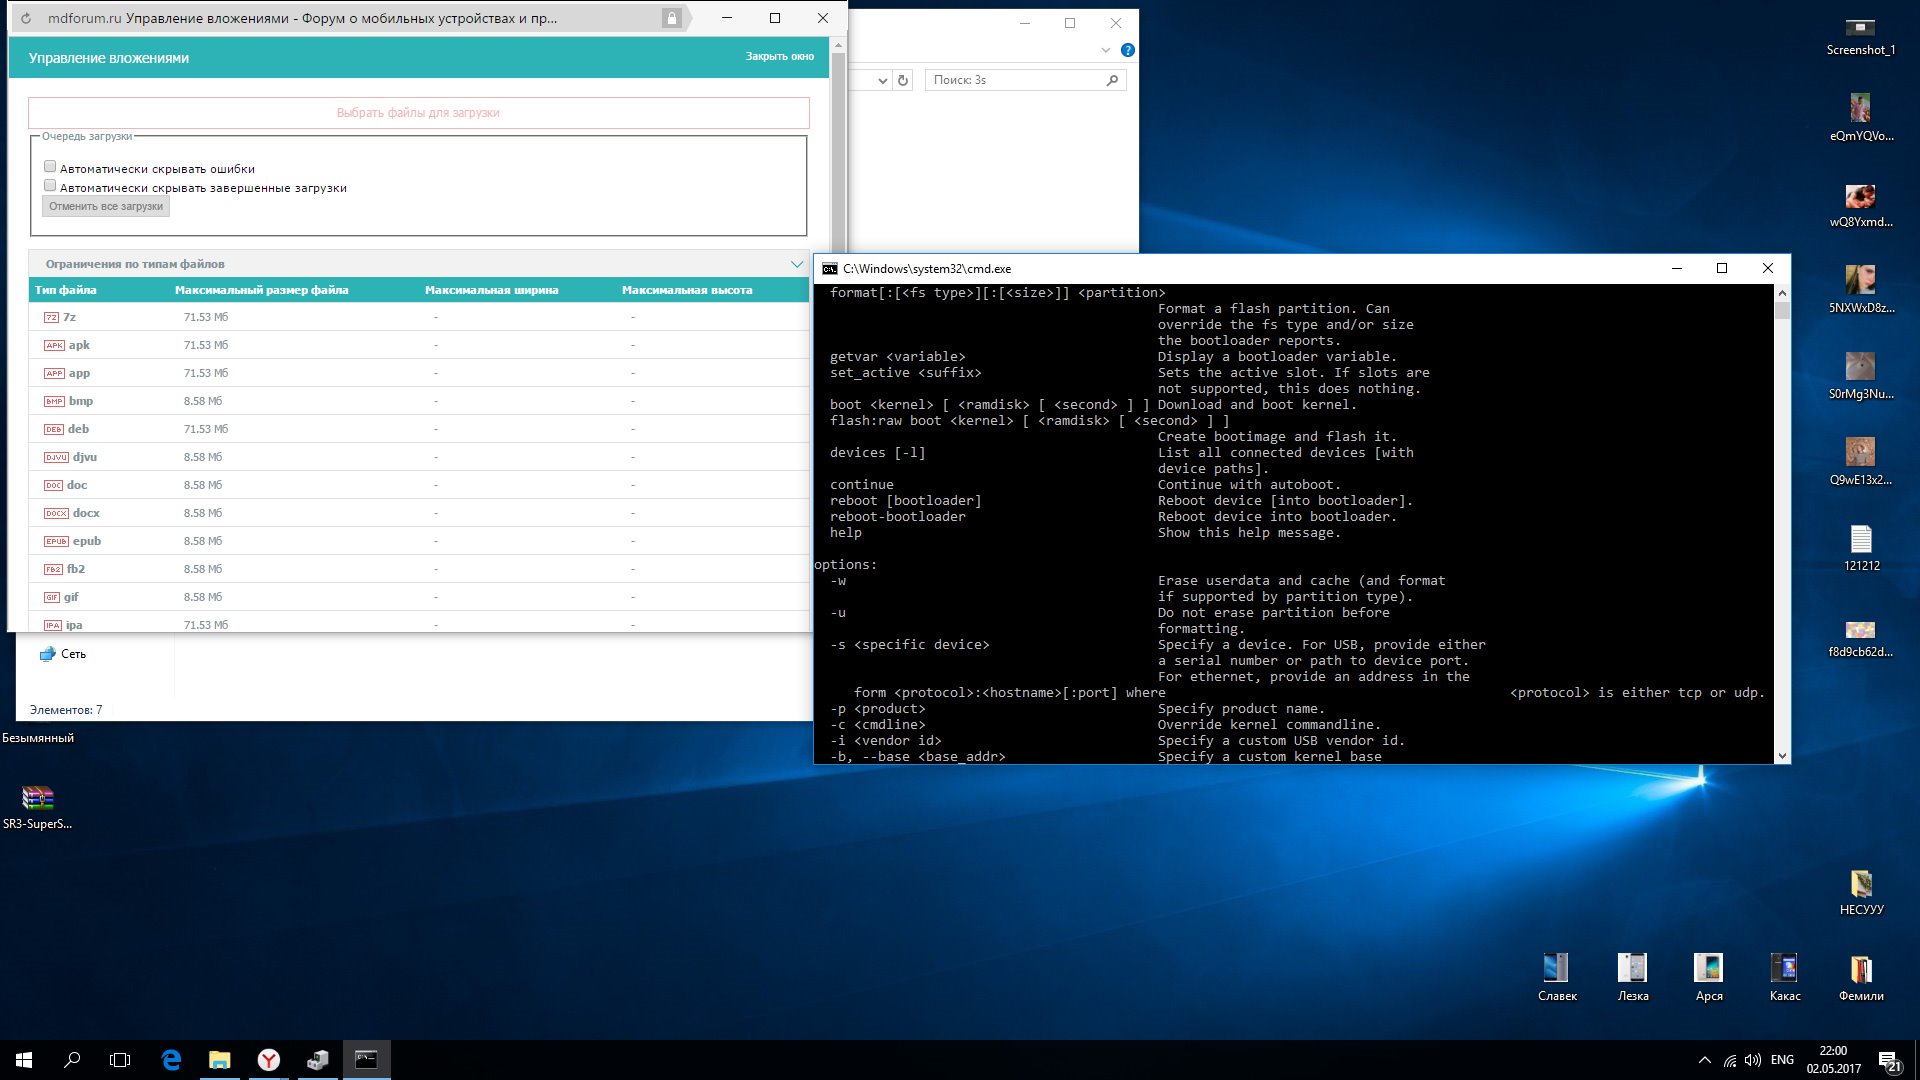The image size is (1920, 1080).
Task: Enable automatically hide errors checkbox
Action: point(50,167)
